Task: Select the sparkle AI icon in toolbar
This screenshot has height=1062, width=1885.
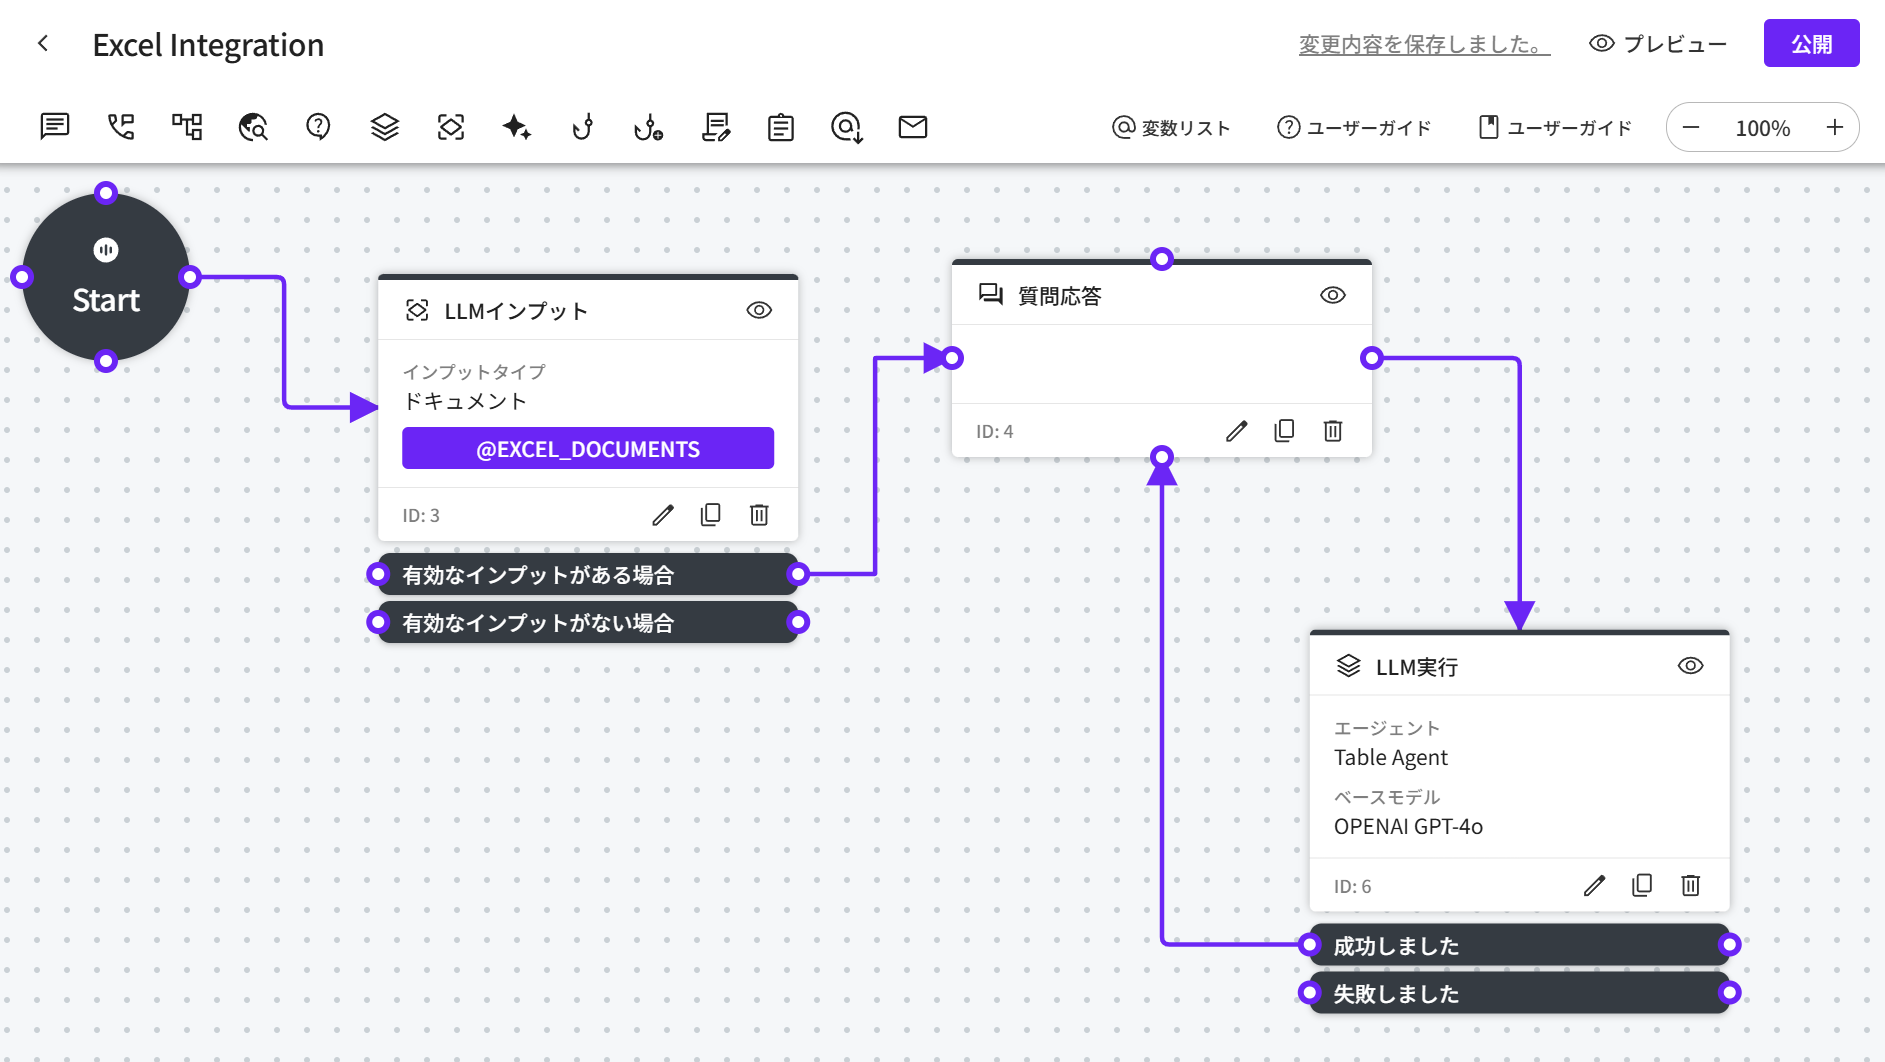Action: point(516,127)
